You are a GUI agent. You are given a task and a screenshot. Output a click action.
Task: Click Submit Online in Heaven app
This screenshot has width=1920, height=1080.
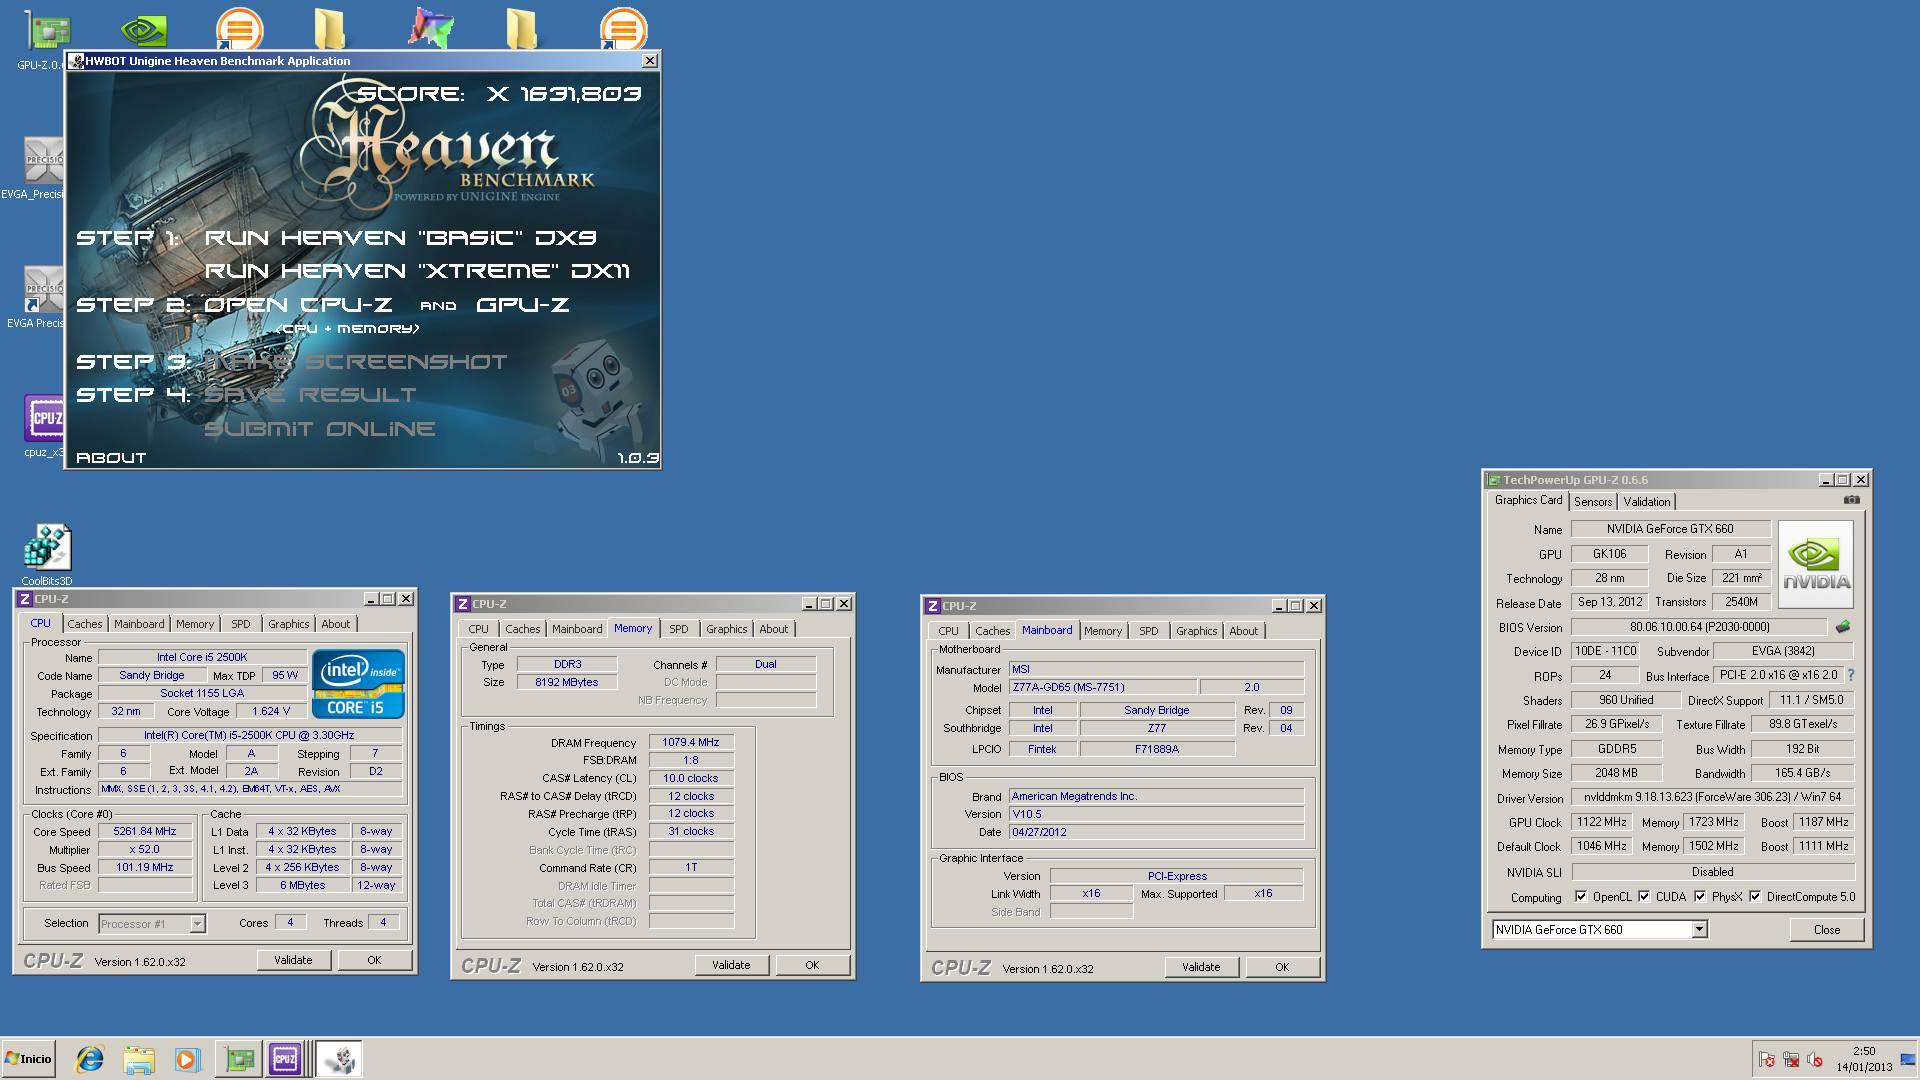point(320,430)
